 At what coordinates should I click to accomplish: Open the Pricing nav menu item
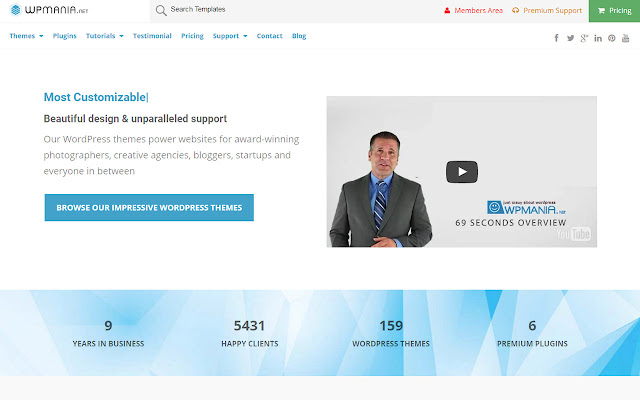(192, 36)
